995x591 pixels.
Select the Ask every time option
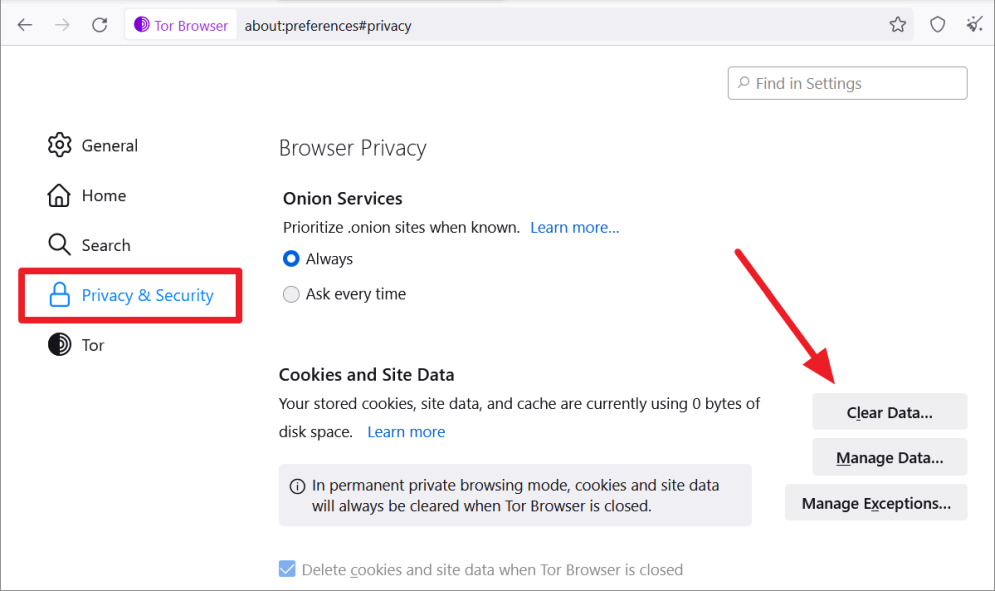click(291, 294)
